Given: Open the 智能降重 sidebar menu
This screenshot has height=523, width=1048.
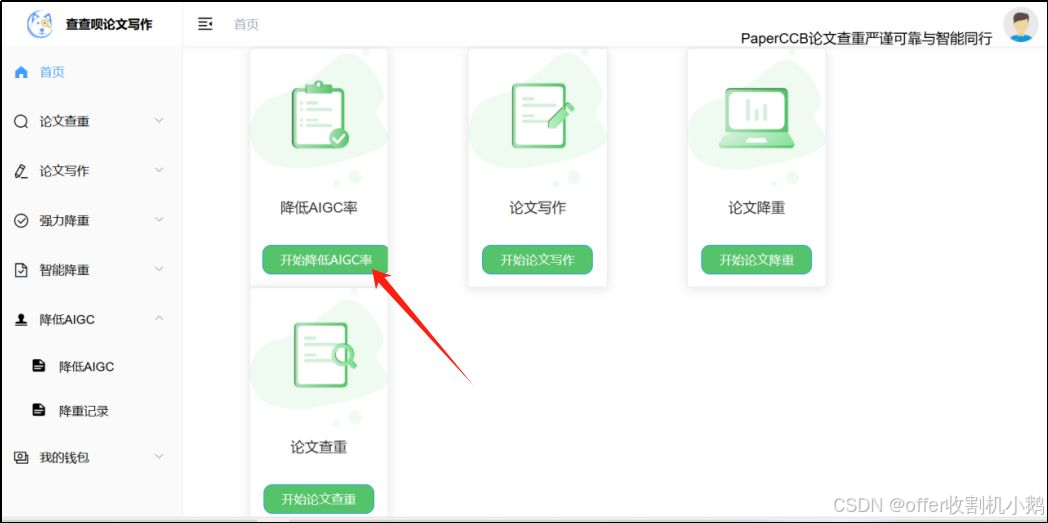Looking at the screenshot, I should click(x=92, y=270).
